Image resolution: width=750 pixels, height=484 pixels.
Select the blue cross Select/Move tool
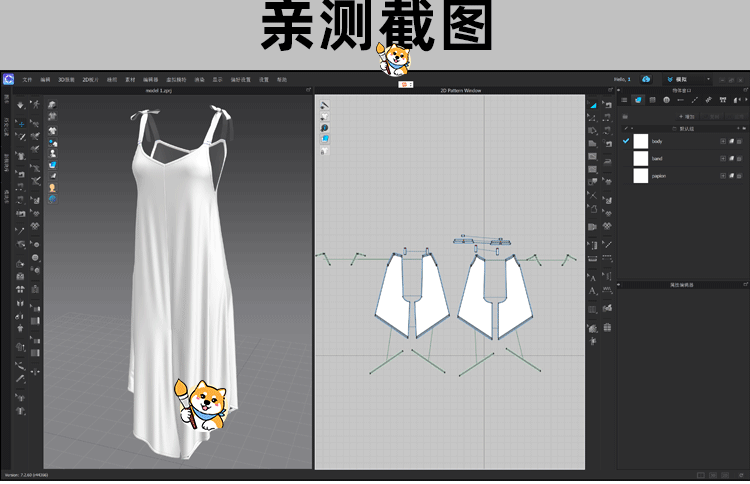coord(21,123)
